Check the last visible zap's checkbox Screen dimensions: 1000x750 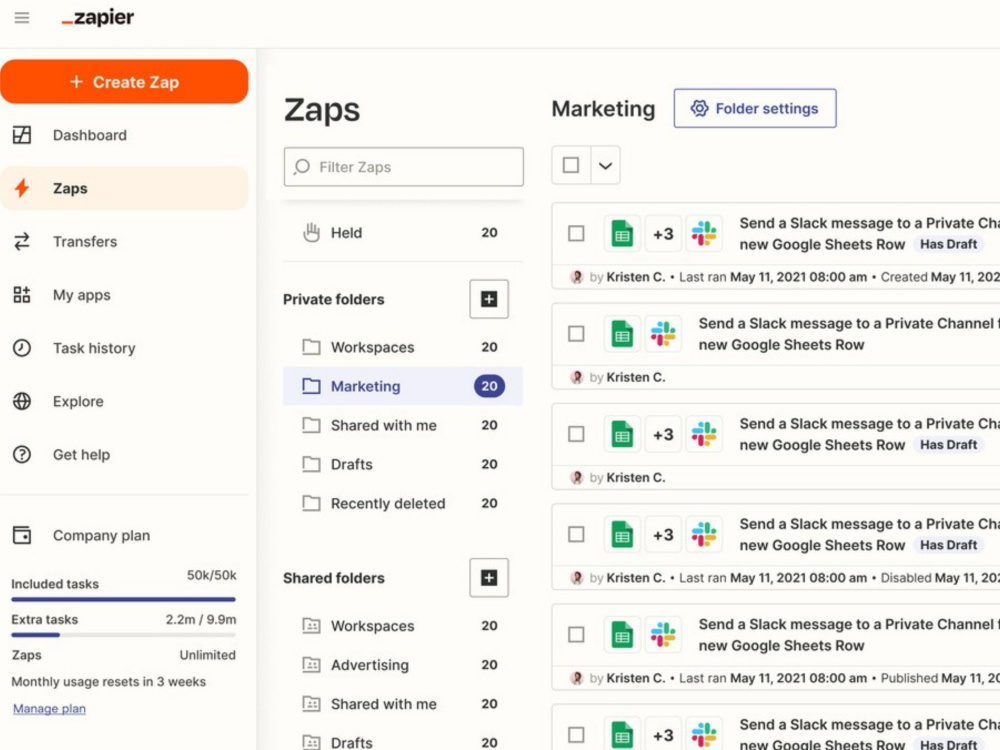click(576, 735)
